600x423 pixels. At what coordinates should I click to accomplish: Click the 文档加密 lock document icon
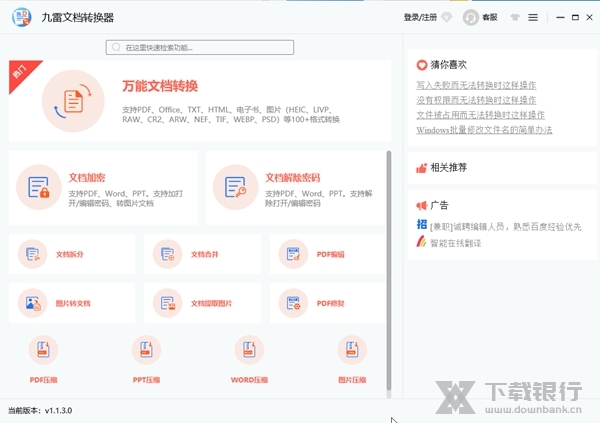click(x=39, y=187)
